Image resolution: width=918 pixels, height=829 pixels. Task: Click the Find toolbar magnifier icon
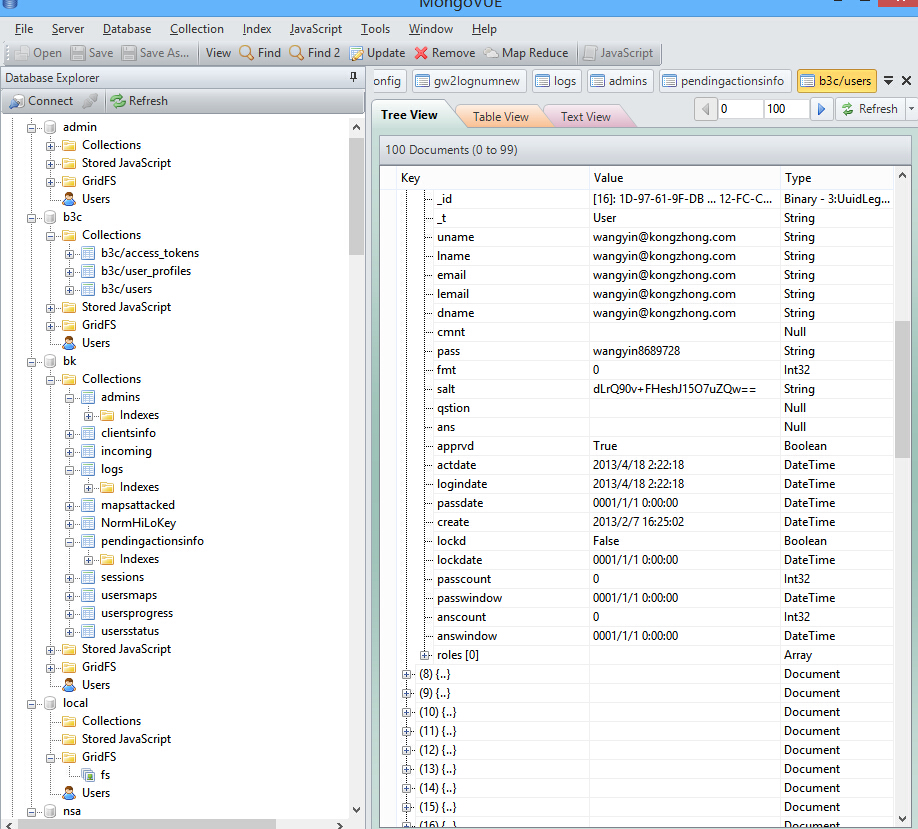point(246,53)
